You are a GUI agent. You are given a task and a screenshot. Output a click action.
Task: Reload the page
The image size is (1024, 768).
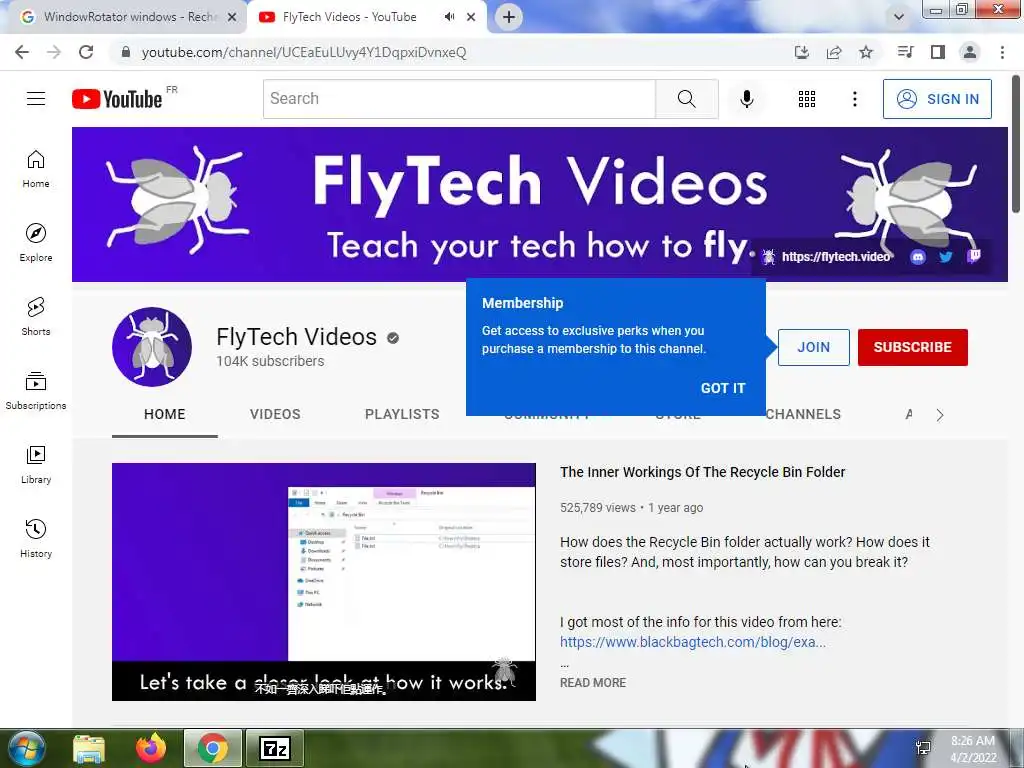(86, 52)
